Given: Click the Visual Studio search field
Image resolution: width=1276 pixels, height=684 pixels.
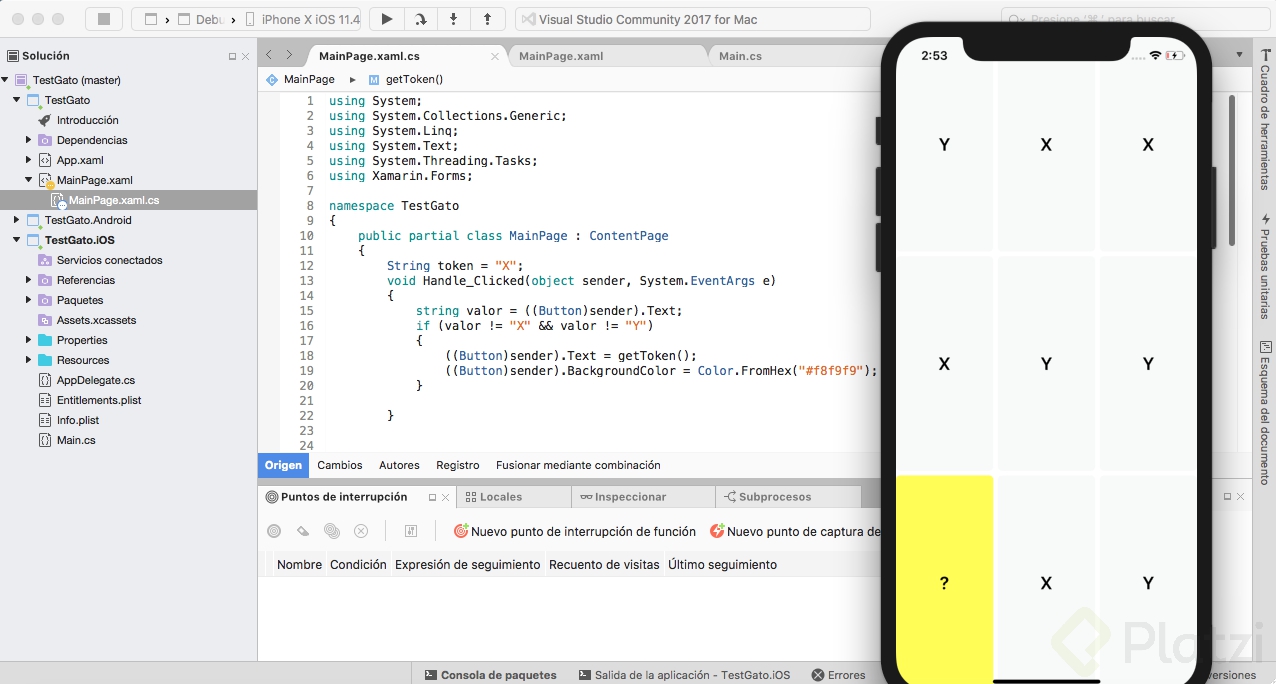Looking at the screenshot, I should 1135,19.
